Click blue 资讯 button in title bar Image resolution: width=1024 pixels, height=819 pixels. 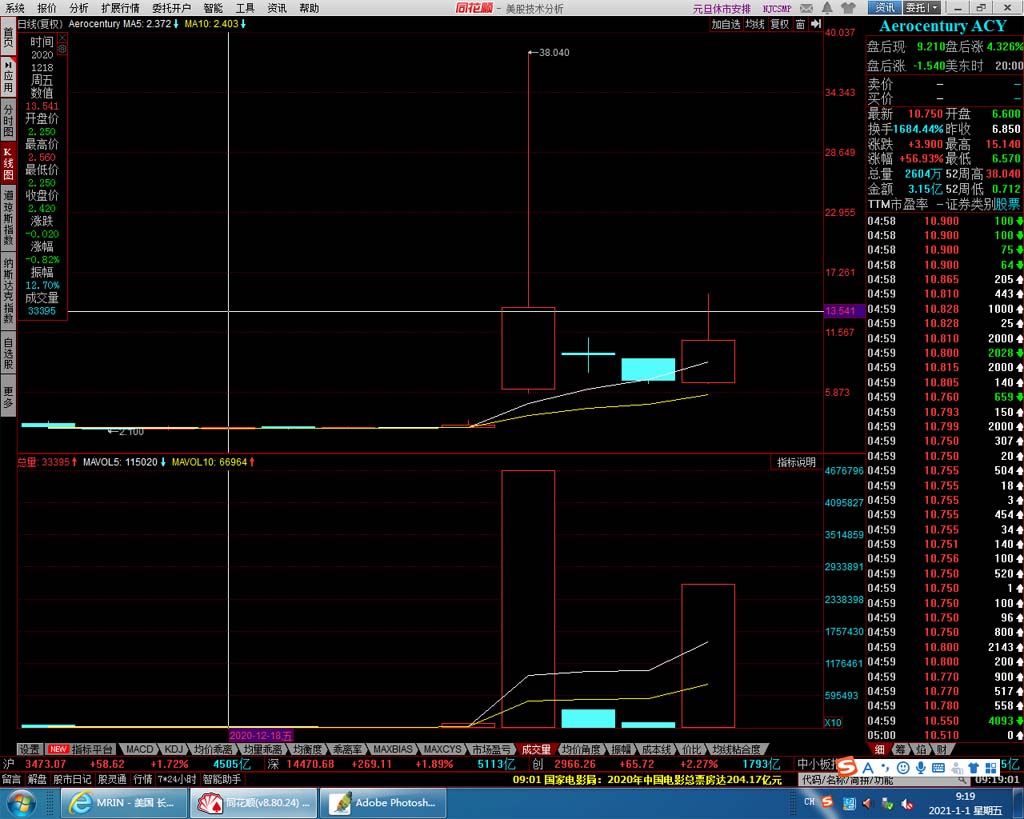[885, 8]
